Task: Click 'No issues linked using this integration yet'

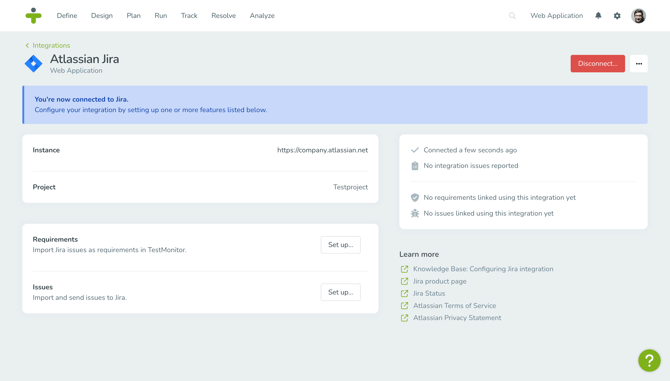Action: 488,213
